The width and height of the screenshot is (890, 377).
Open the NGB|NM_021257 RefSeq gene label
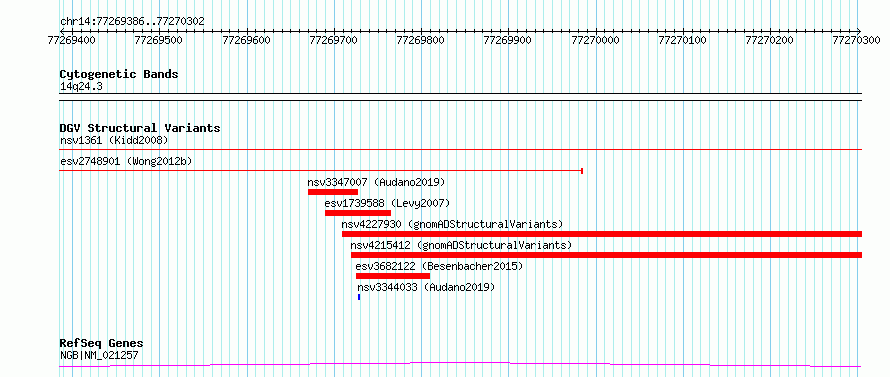tap(99, 356)
